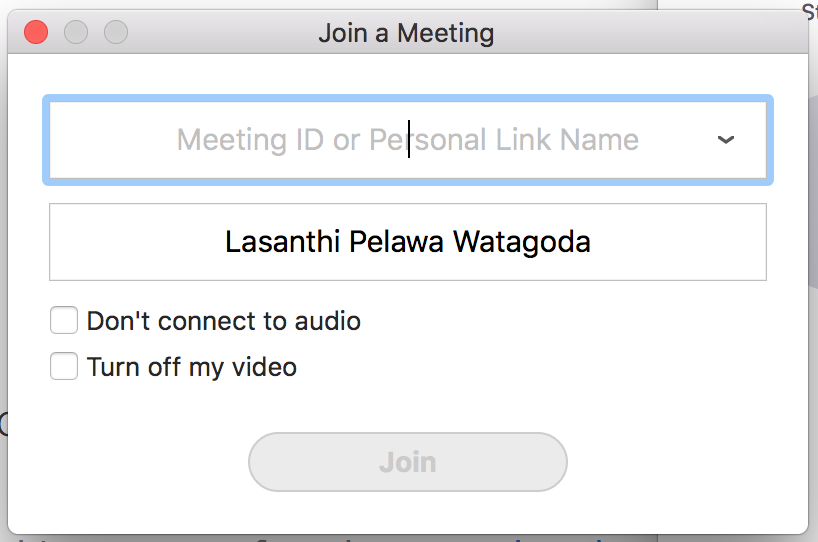Image resolution: width=818 pixels, height=542 pixels.
Task: Click the "Link Name" placeholder words
Action: pos(567,140)
